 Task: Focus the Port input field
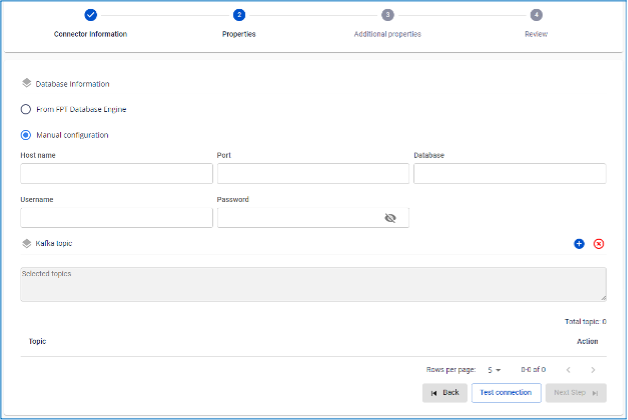[x=313, y=173]
